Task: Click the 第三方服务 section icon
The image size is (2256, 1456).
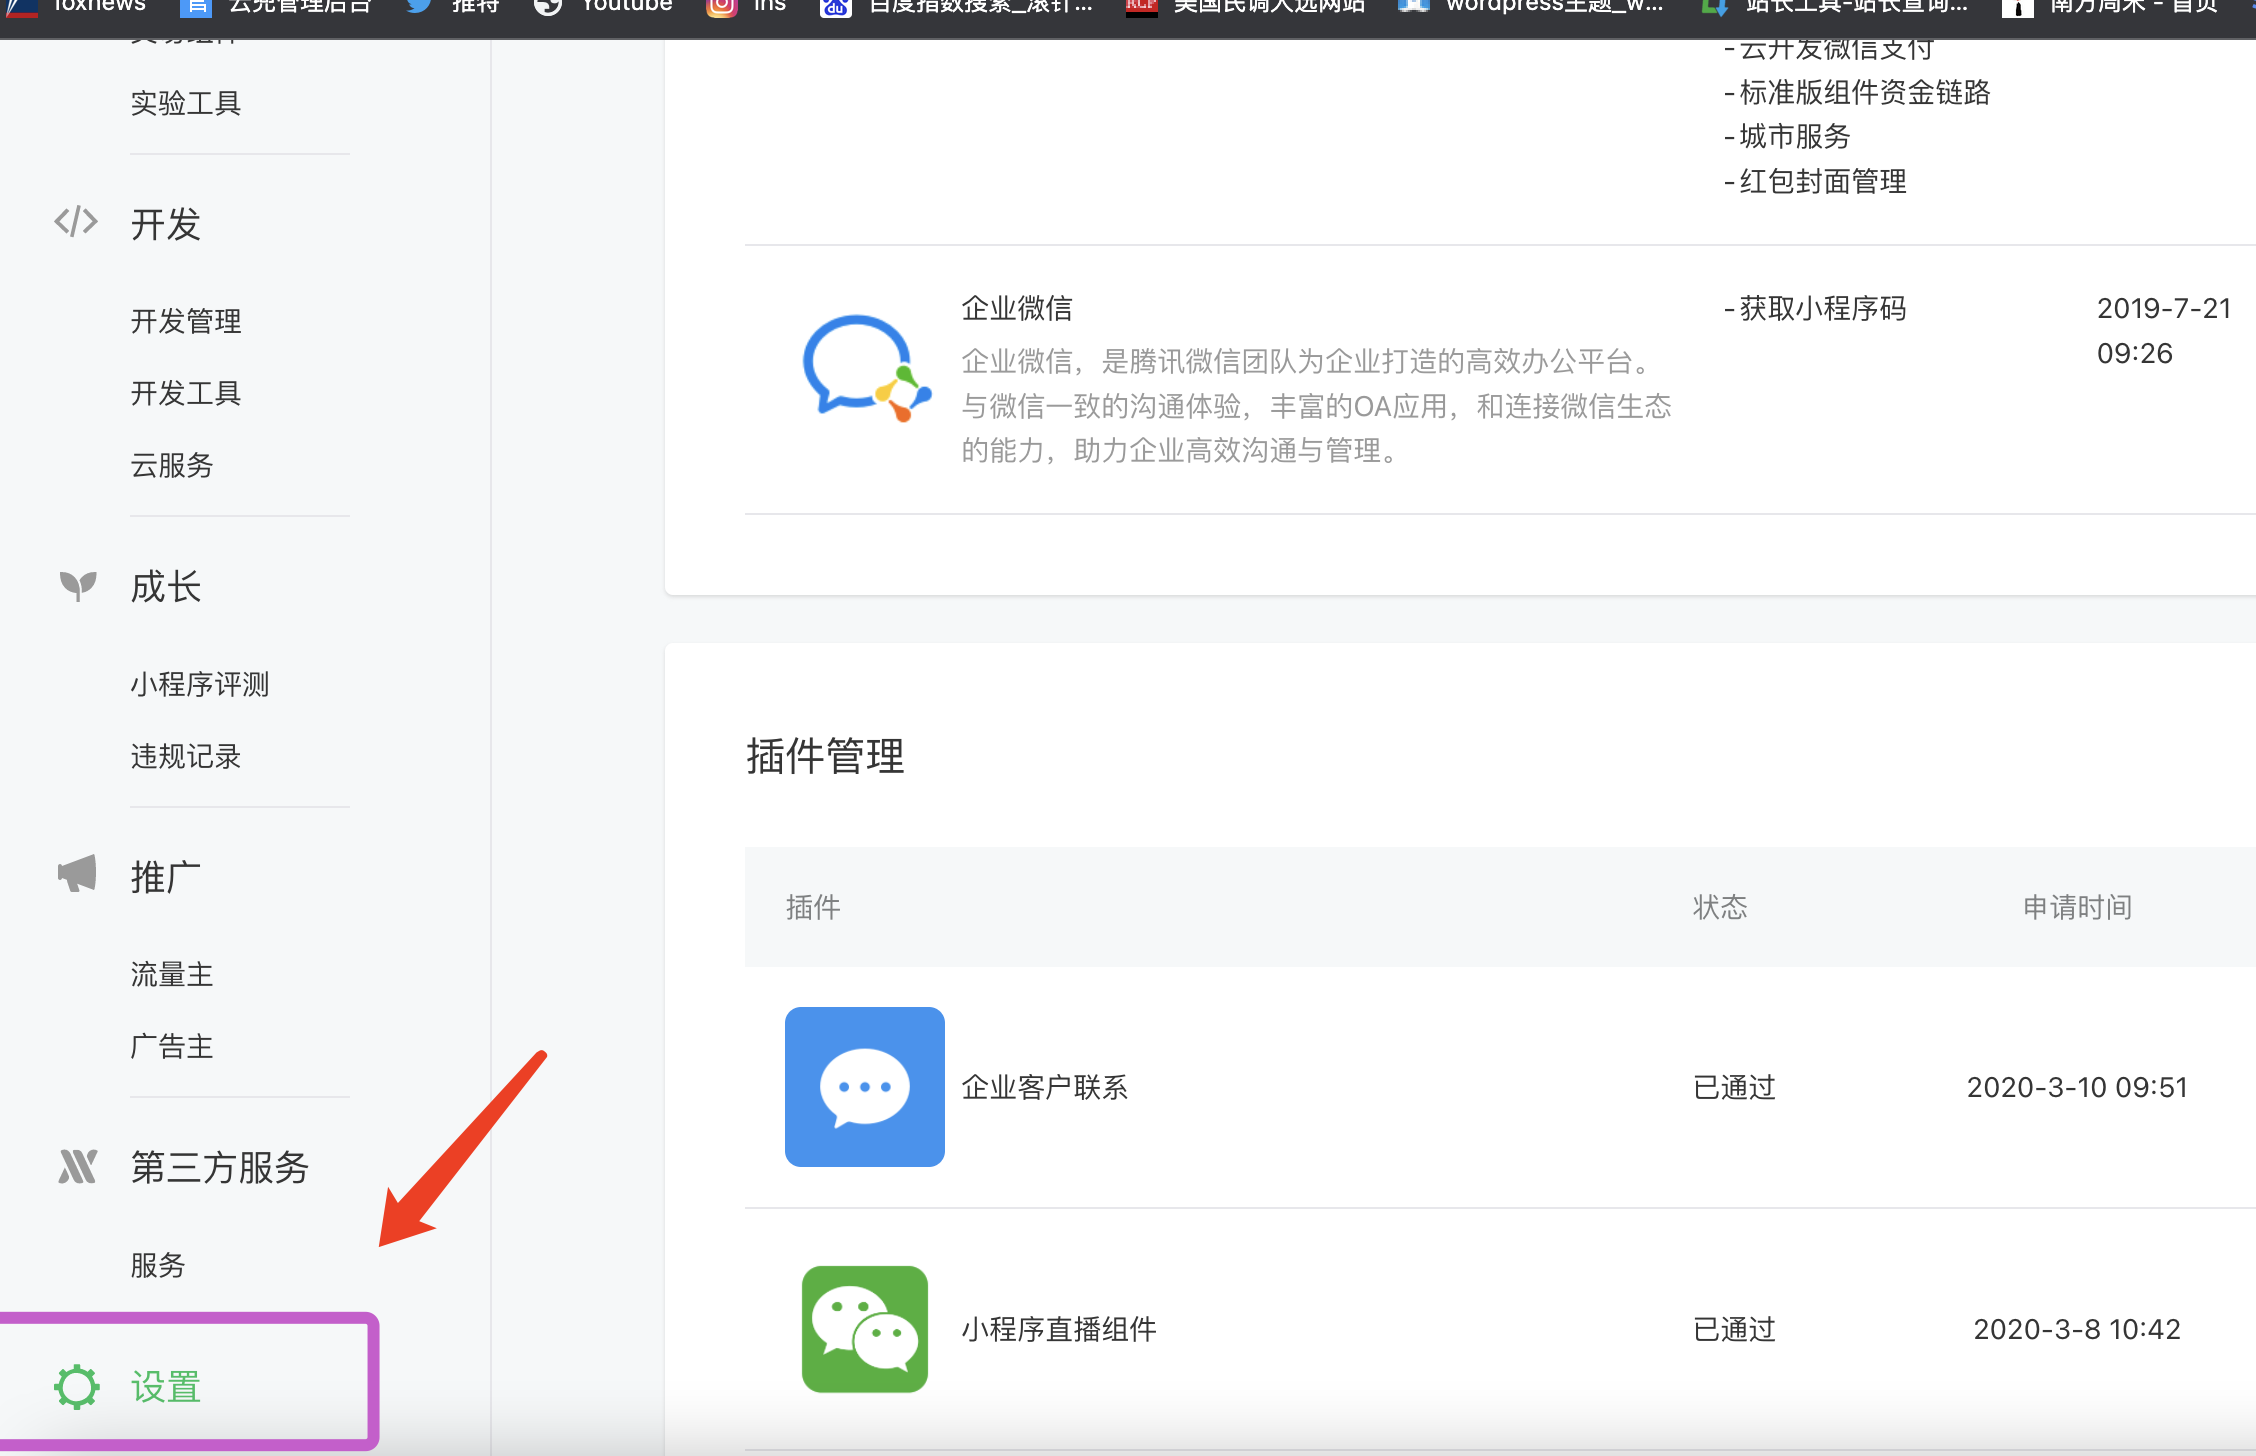Action: (x=77, y=1166)
